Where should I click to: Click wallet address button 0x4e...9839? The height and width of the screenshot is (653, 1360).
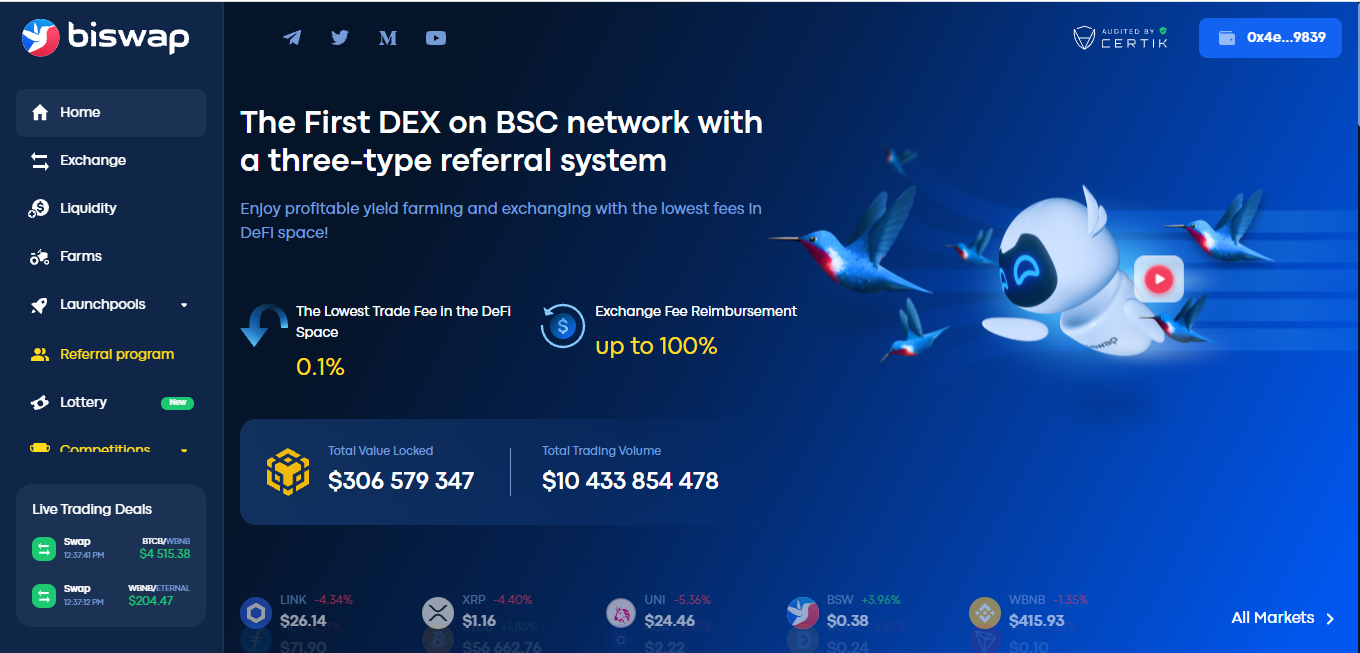coord(1270,38)
